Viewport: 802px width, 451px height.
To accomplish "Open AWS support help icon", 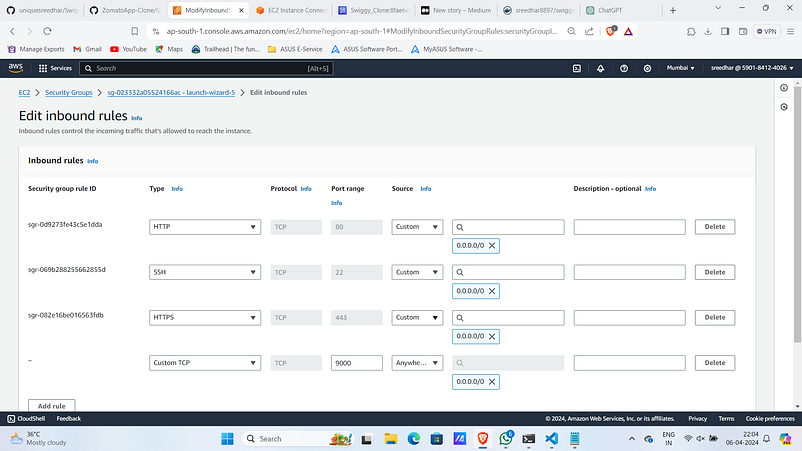I will [624, 68].
